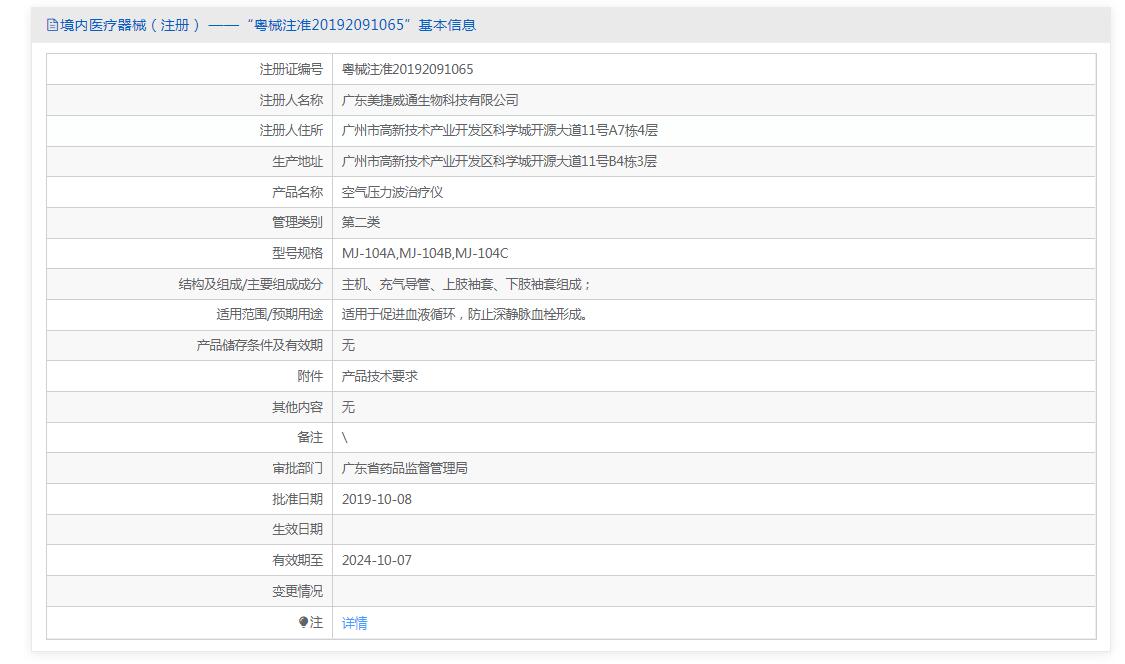Select approving department 广东省药品监督管理局
Screen dimensions: 1125x664
(405, 468)
